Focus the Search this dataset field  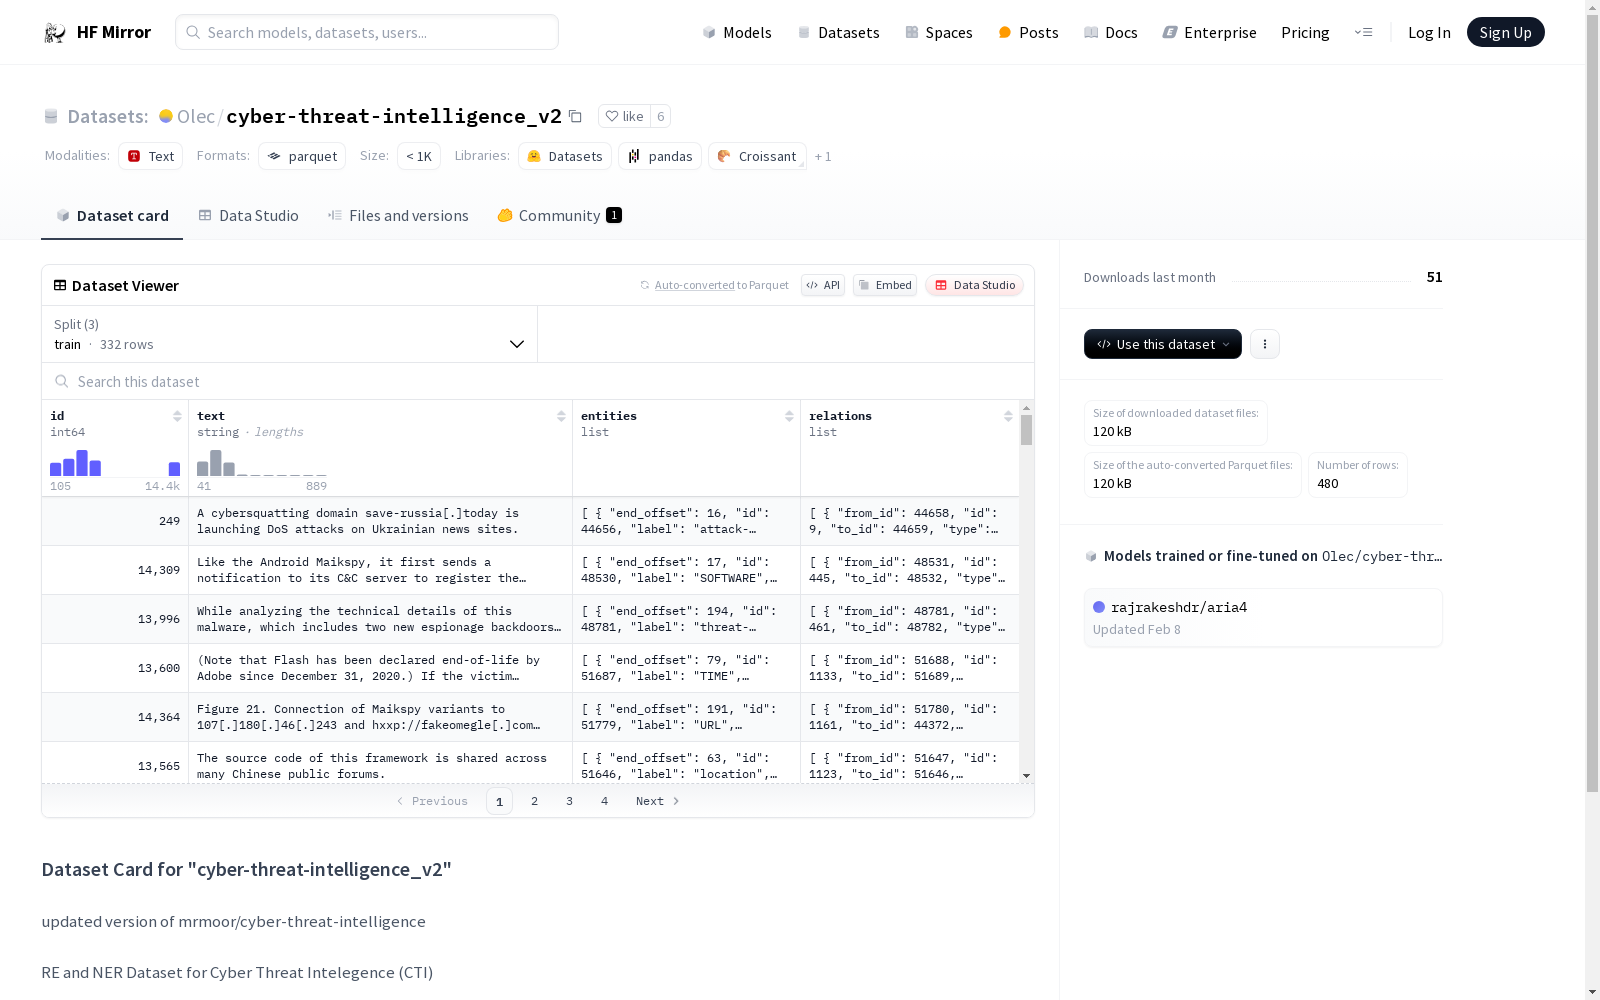pyautogui.click(x=538, y=381)
